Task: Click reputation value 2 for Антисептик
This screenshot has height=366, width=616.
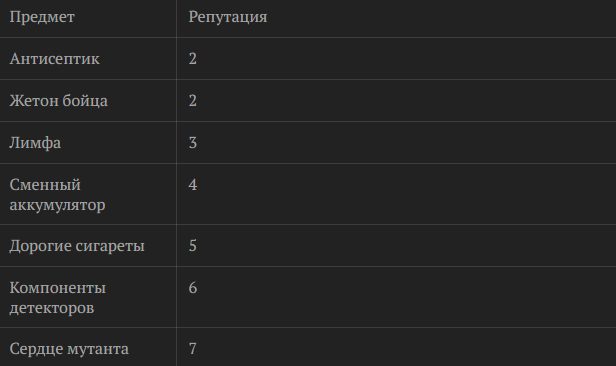Action: [192, 59]
